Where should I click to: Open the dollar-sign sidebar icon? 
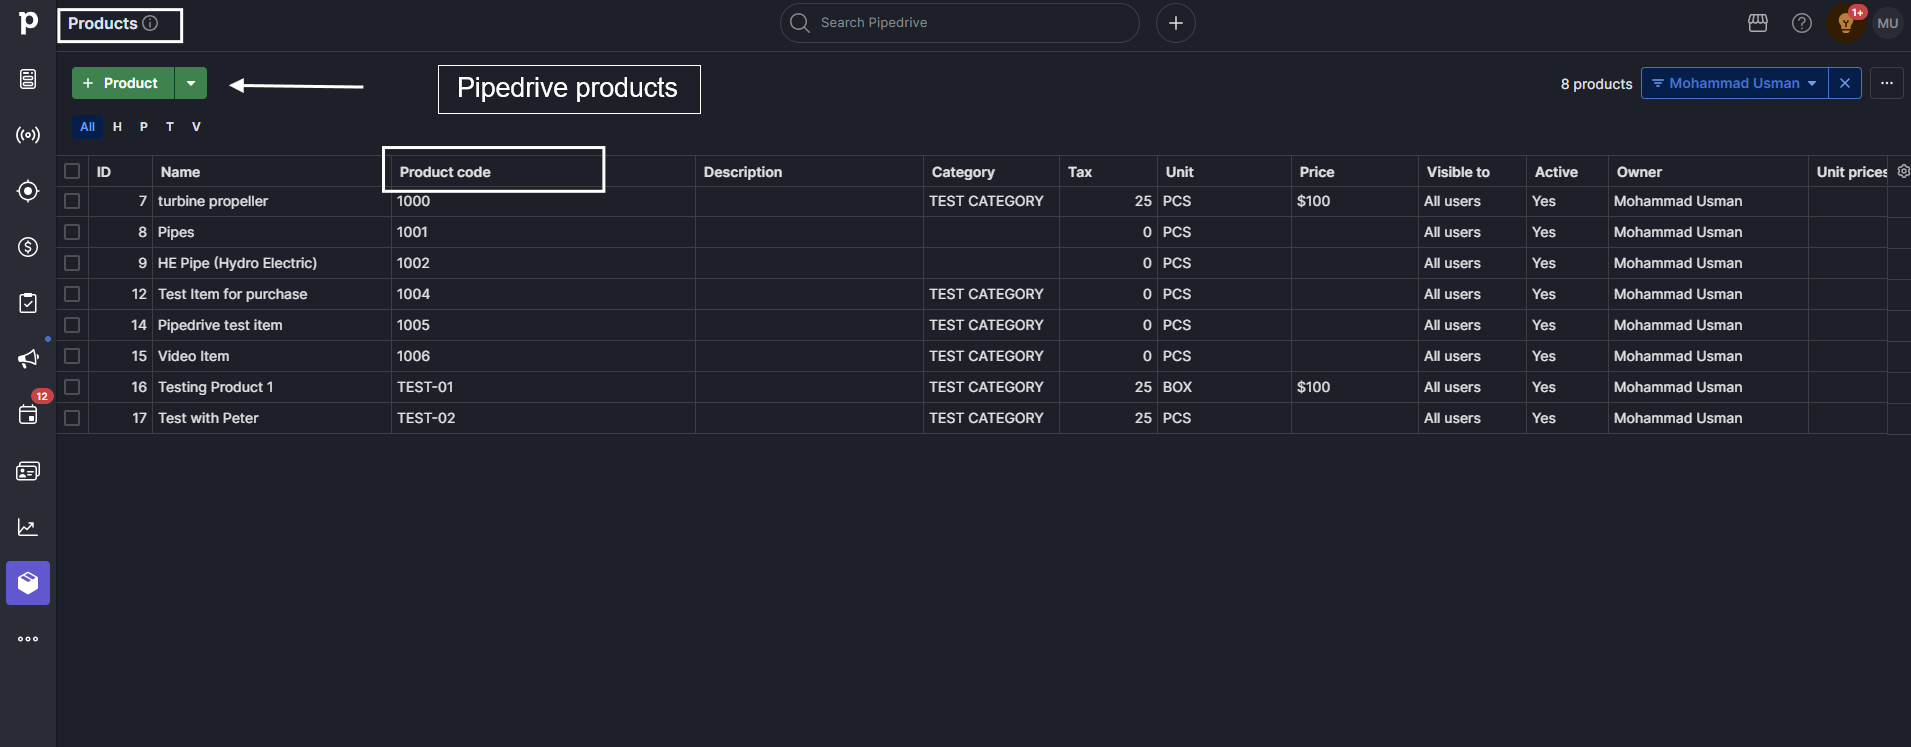click(x=28, y=247)
